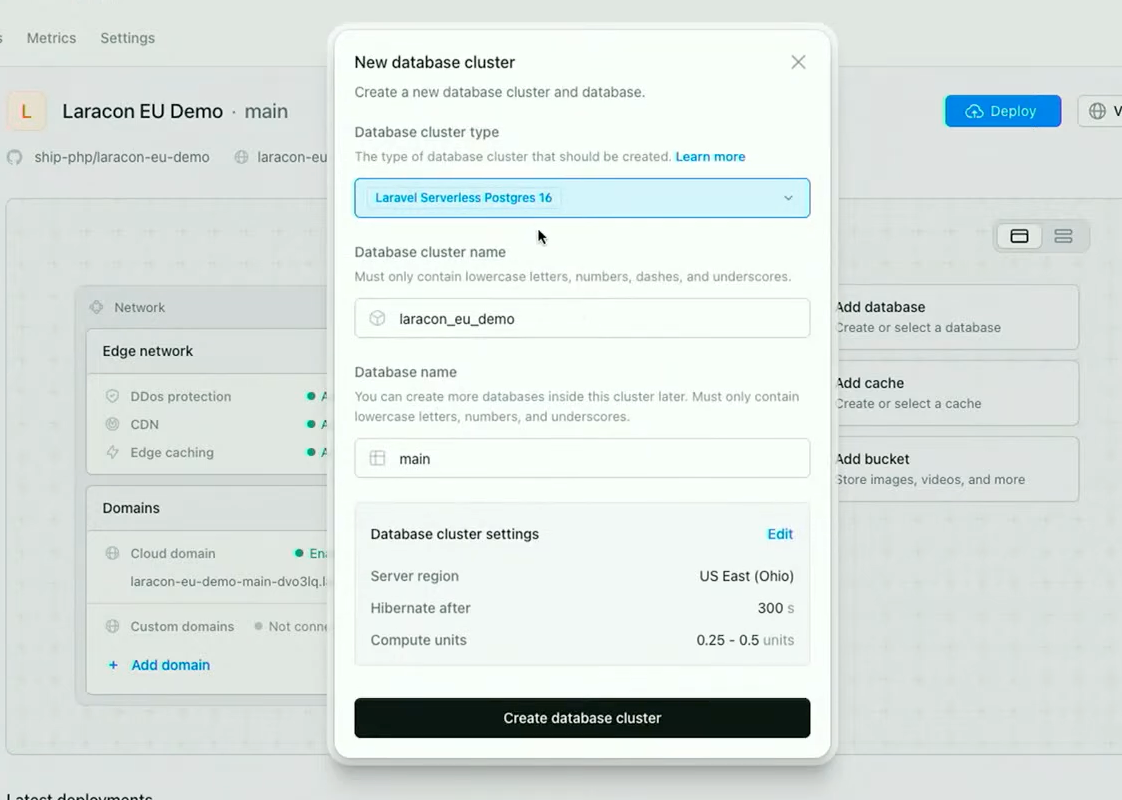The height and width of the screenshot is (800, 1122).
Task: Click the L project avatar icon
Action: [x=26, y=112]
